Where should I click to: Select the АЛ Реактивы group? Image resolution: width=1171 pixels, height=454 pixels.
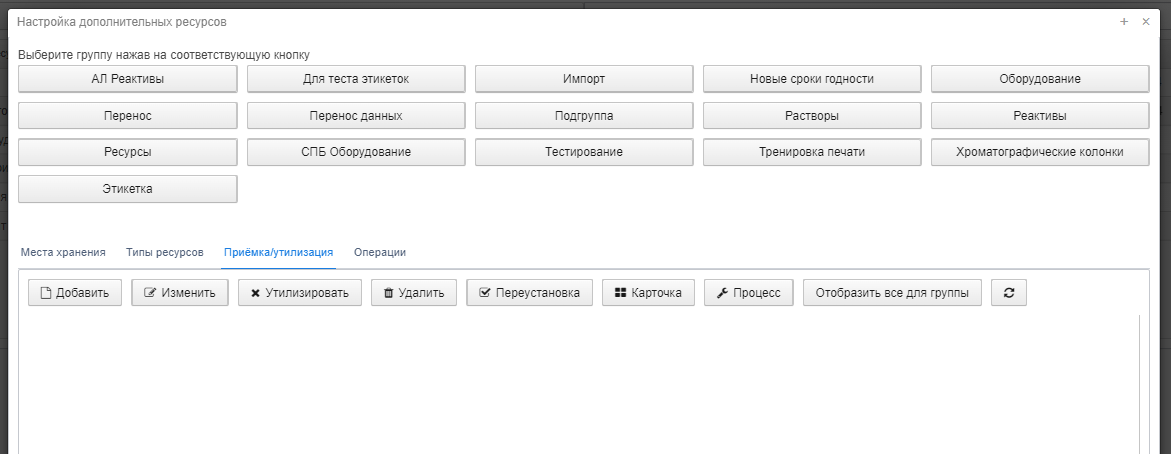(128, 78)
